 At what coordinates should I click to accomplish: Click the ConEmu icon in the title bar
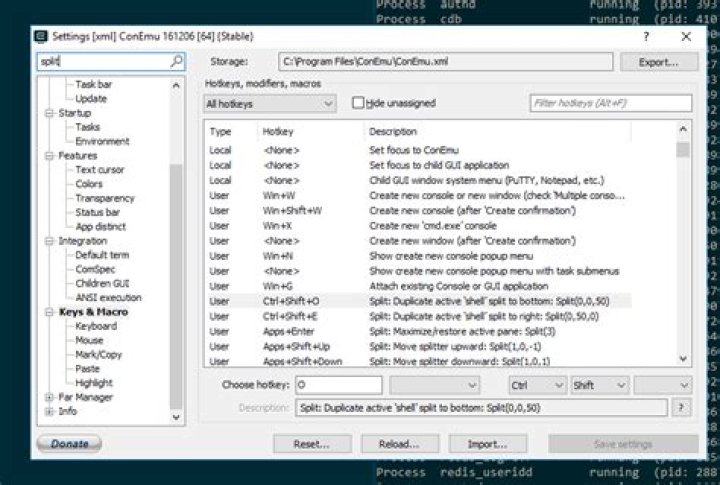41,36
